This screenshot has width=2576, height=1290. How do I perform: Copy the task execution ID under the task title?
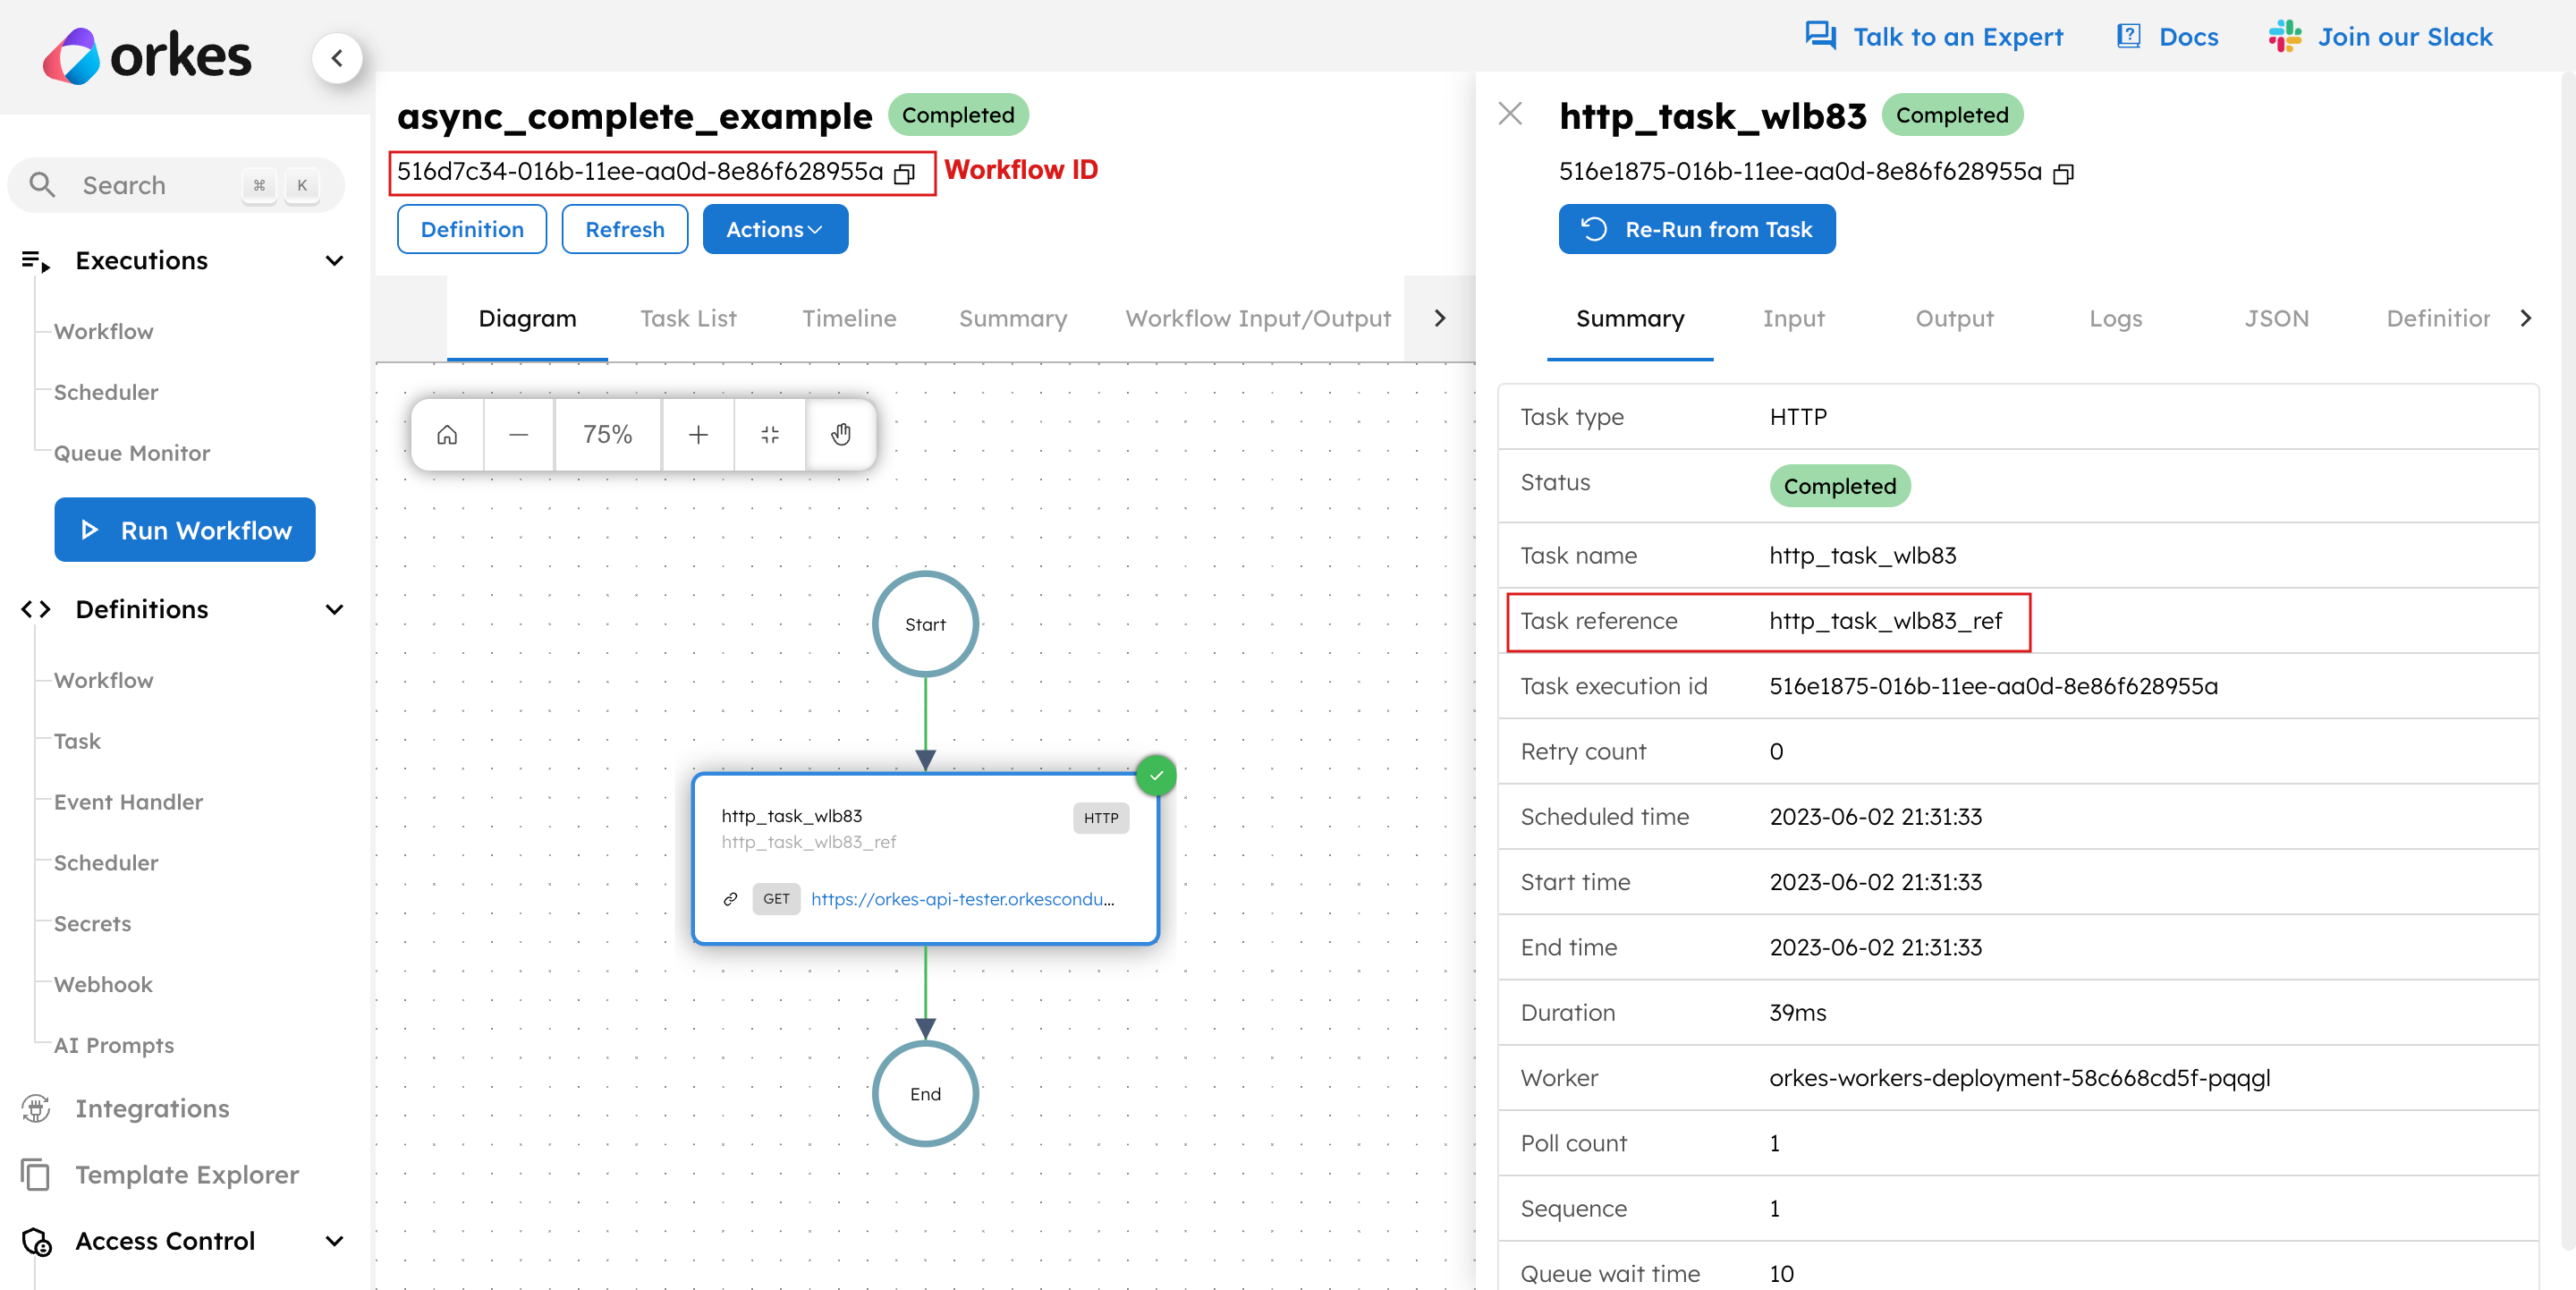click(x=2063, y=174)
